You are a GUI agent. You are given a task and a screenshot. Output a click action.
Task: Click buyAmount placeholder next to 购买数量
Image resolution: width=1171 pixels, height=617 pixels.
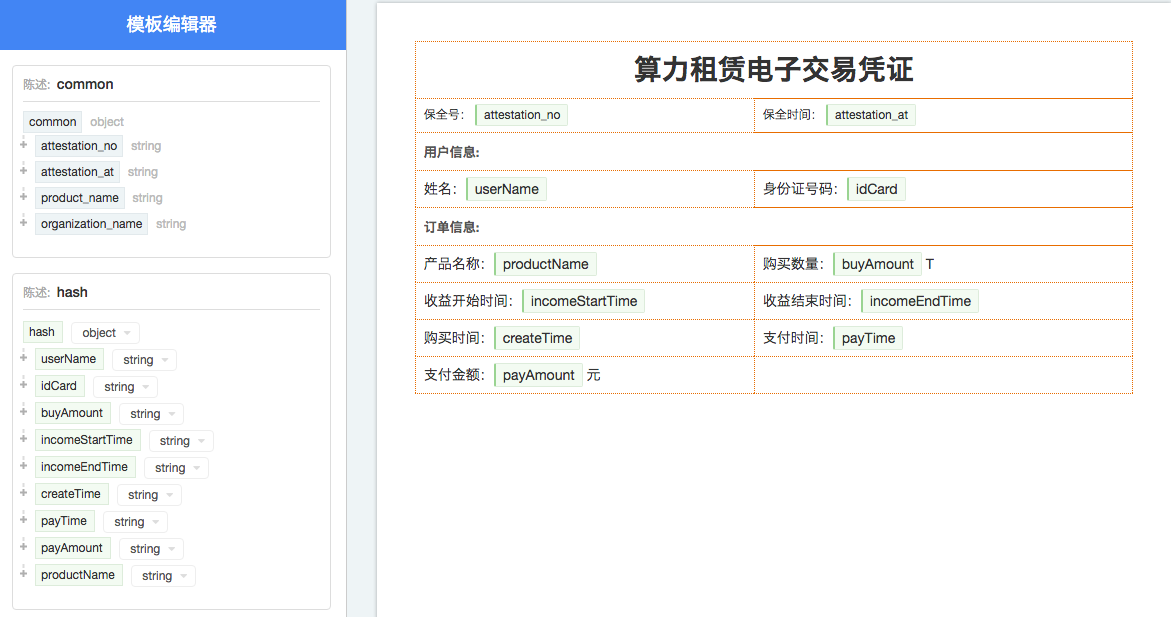878,264
